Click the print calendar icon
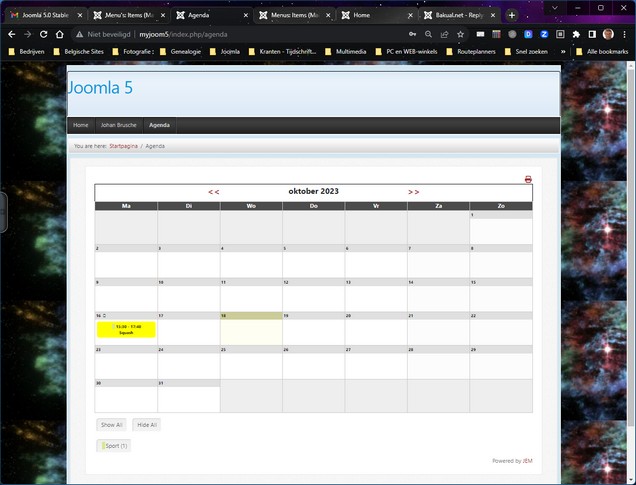Screen dimensions: 636x485 point(528,179)
